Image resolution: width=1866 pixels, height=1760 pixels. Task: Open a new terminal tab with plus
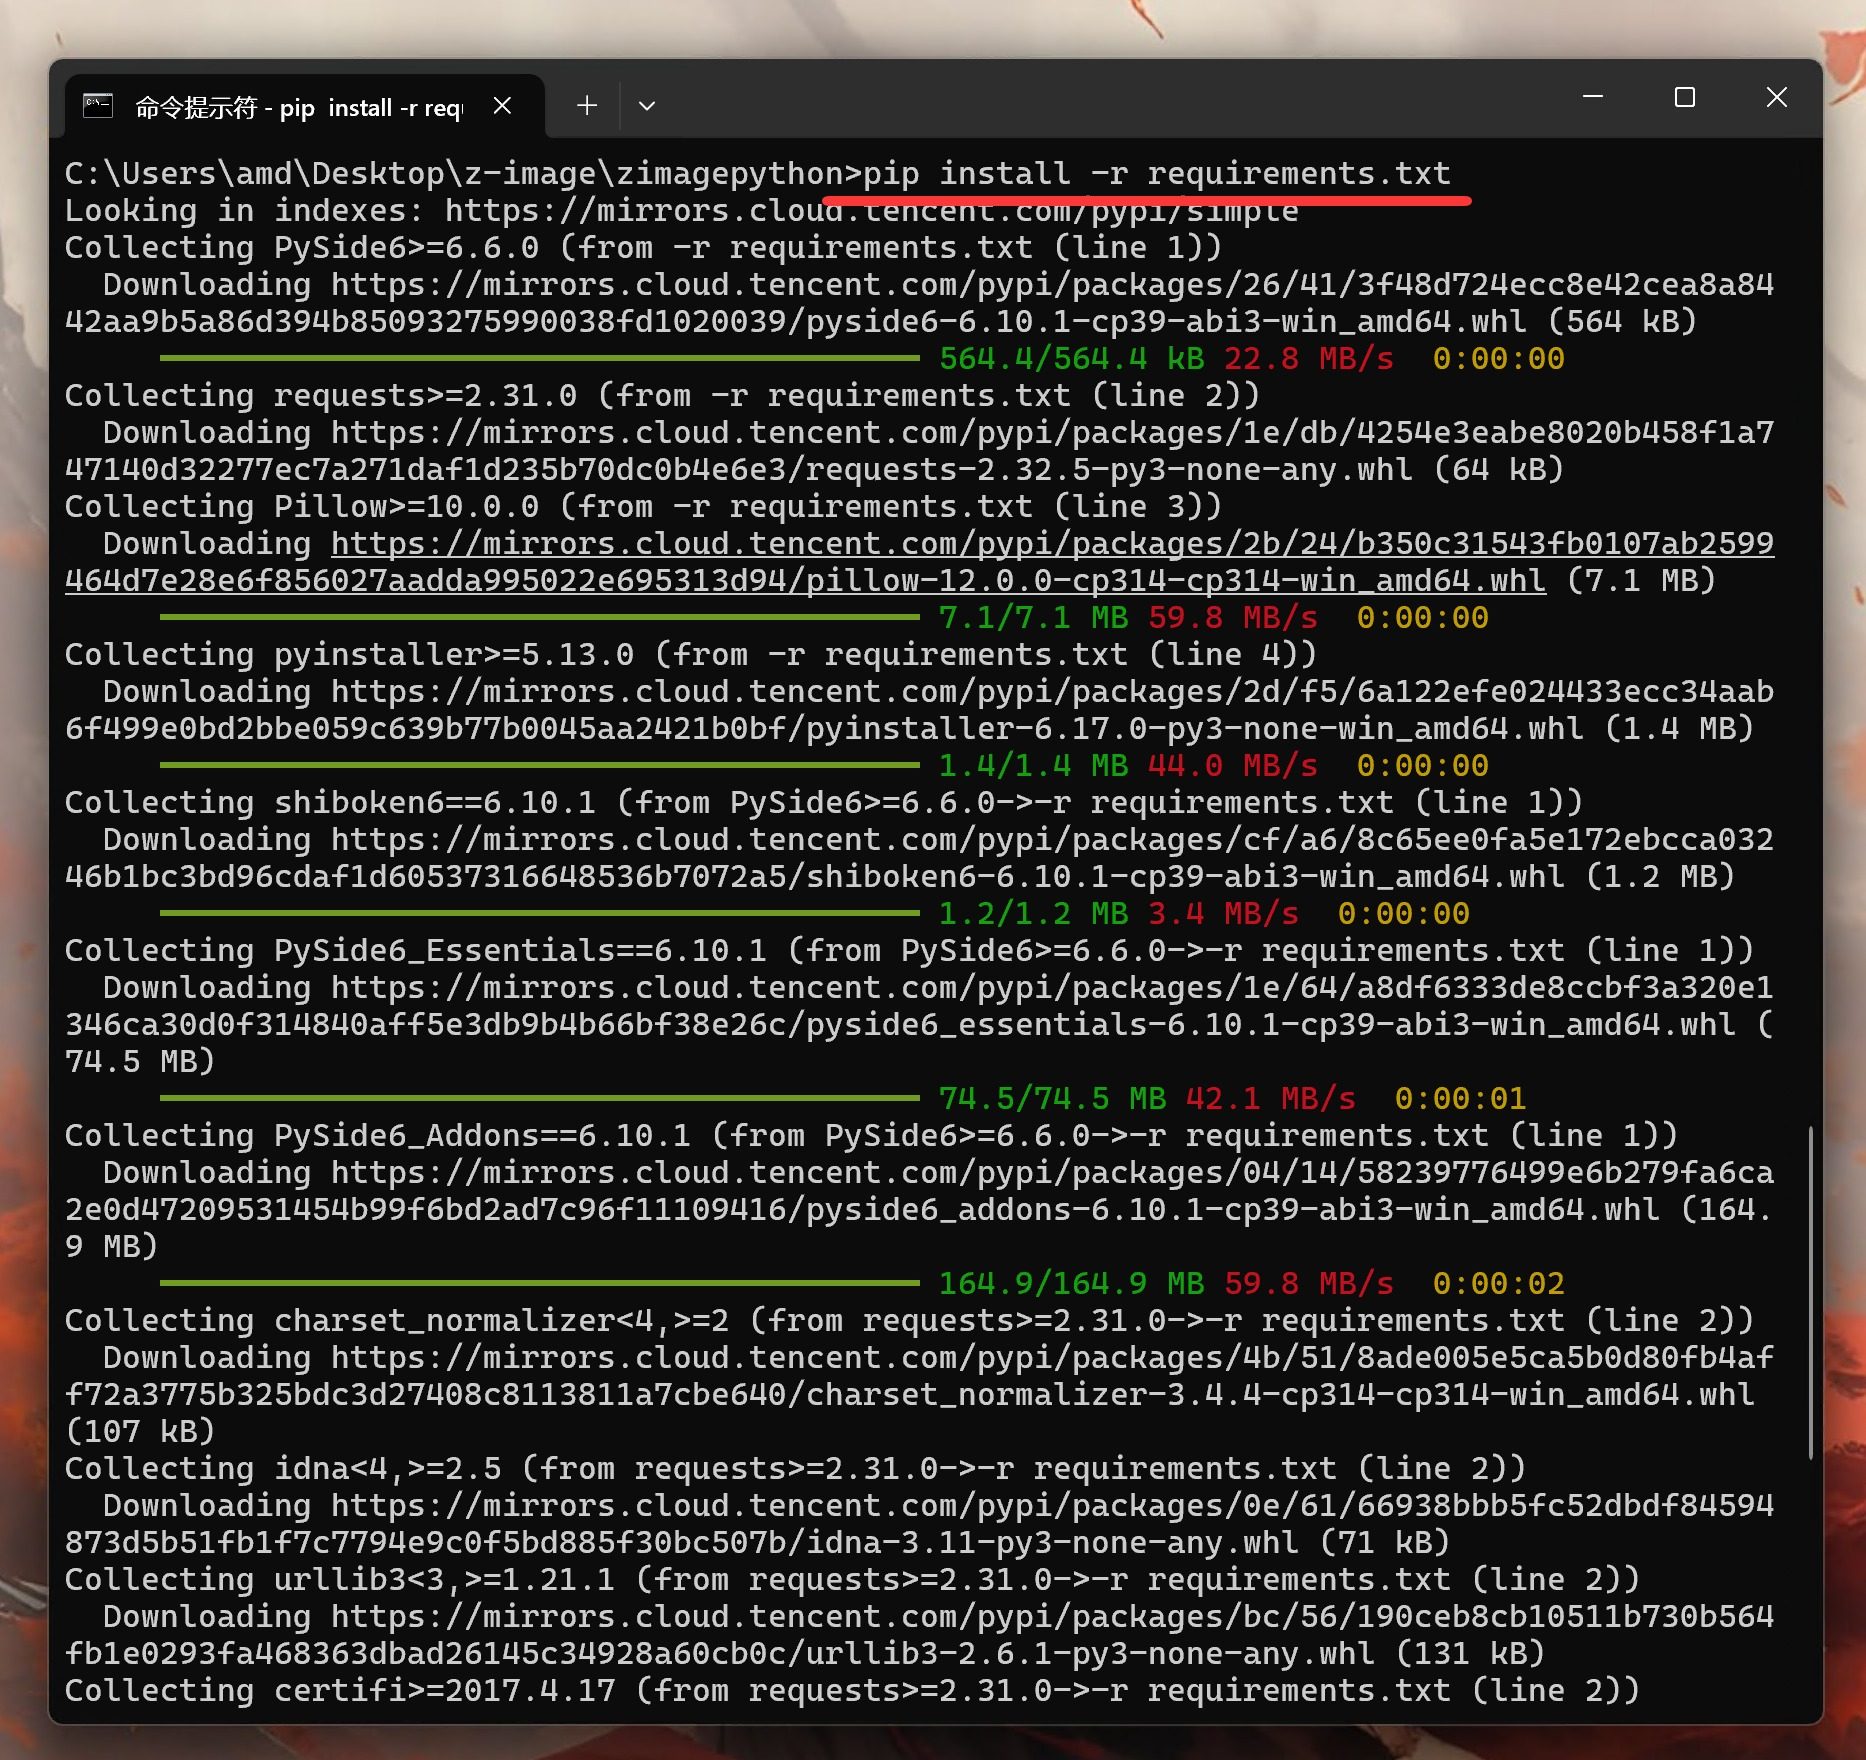tap(587, 106)
